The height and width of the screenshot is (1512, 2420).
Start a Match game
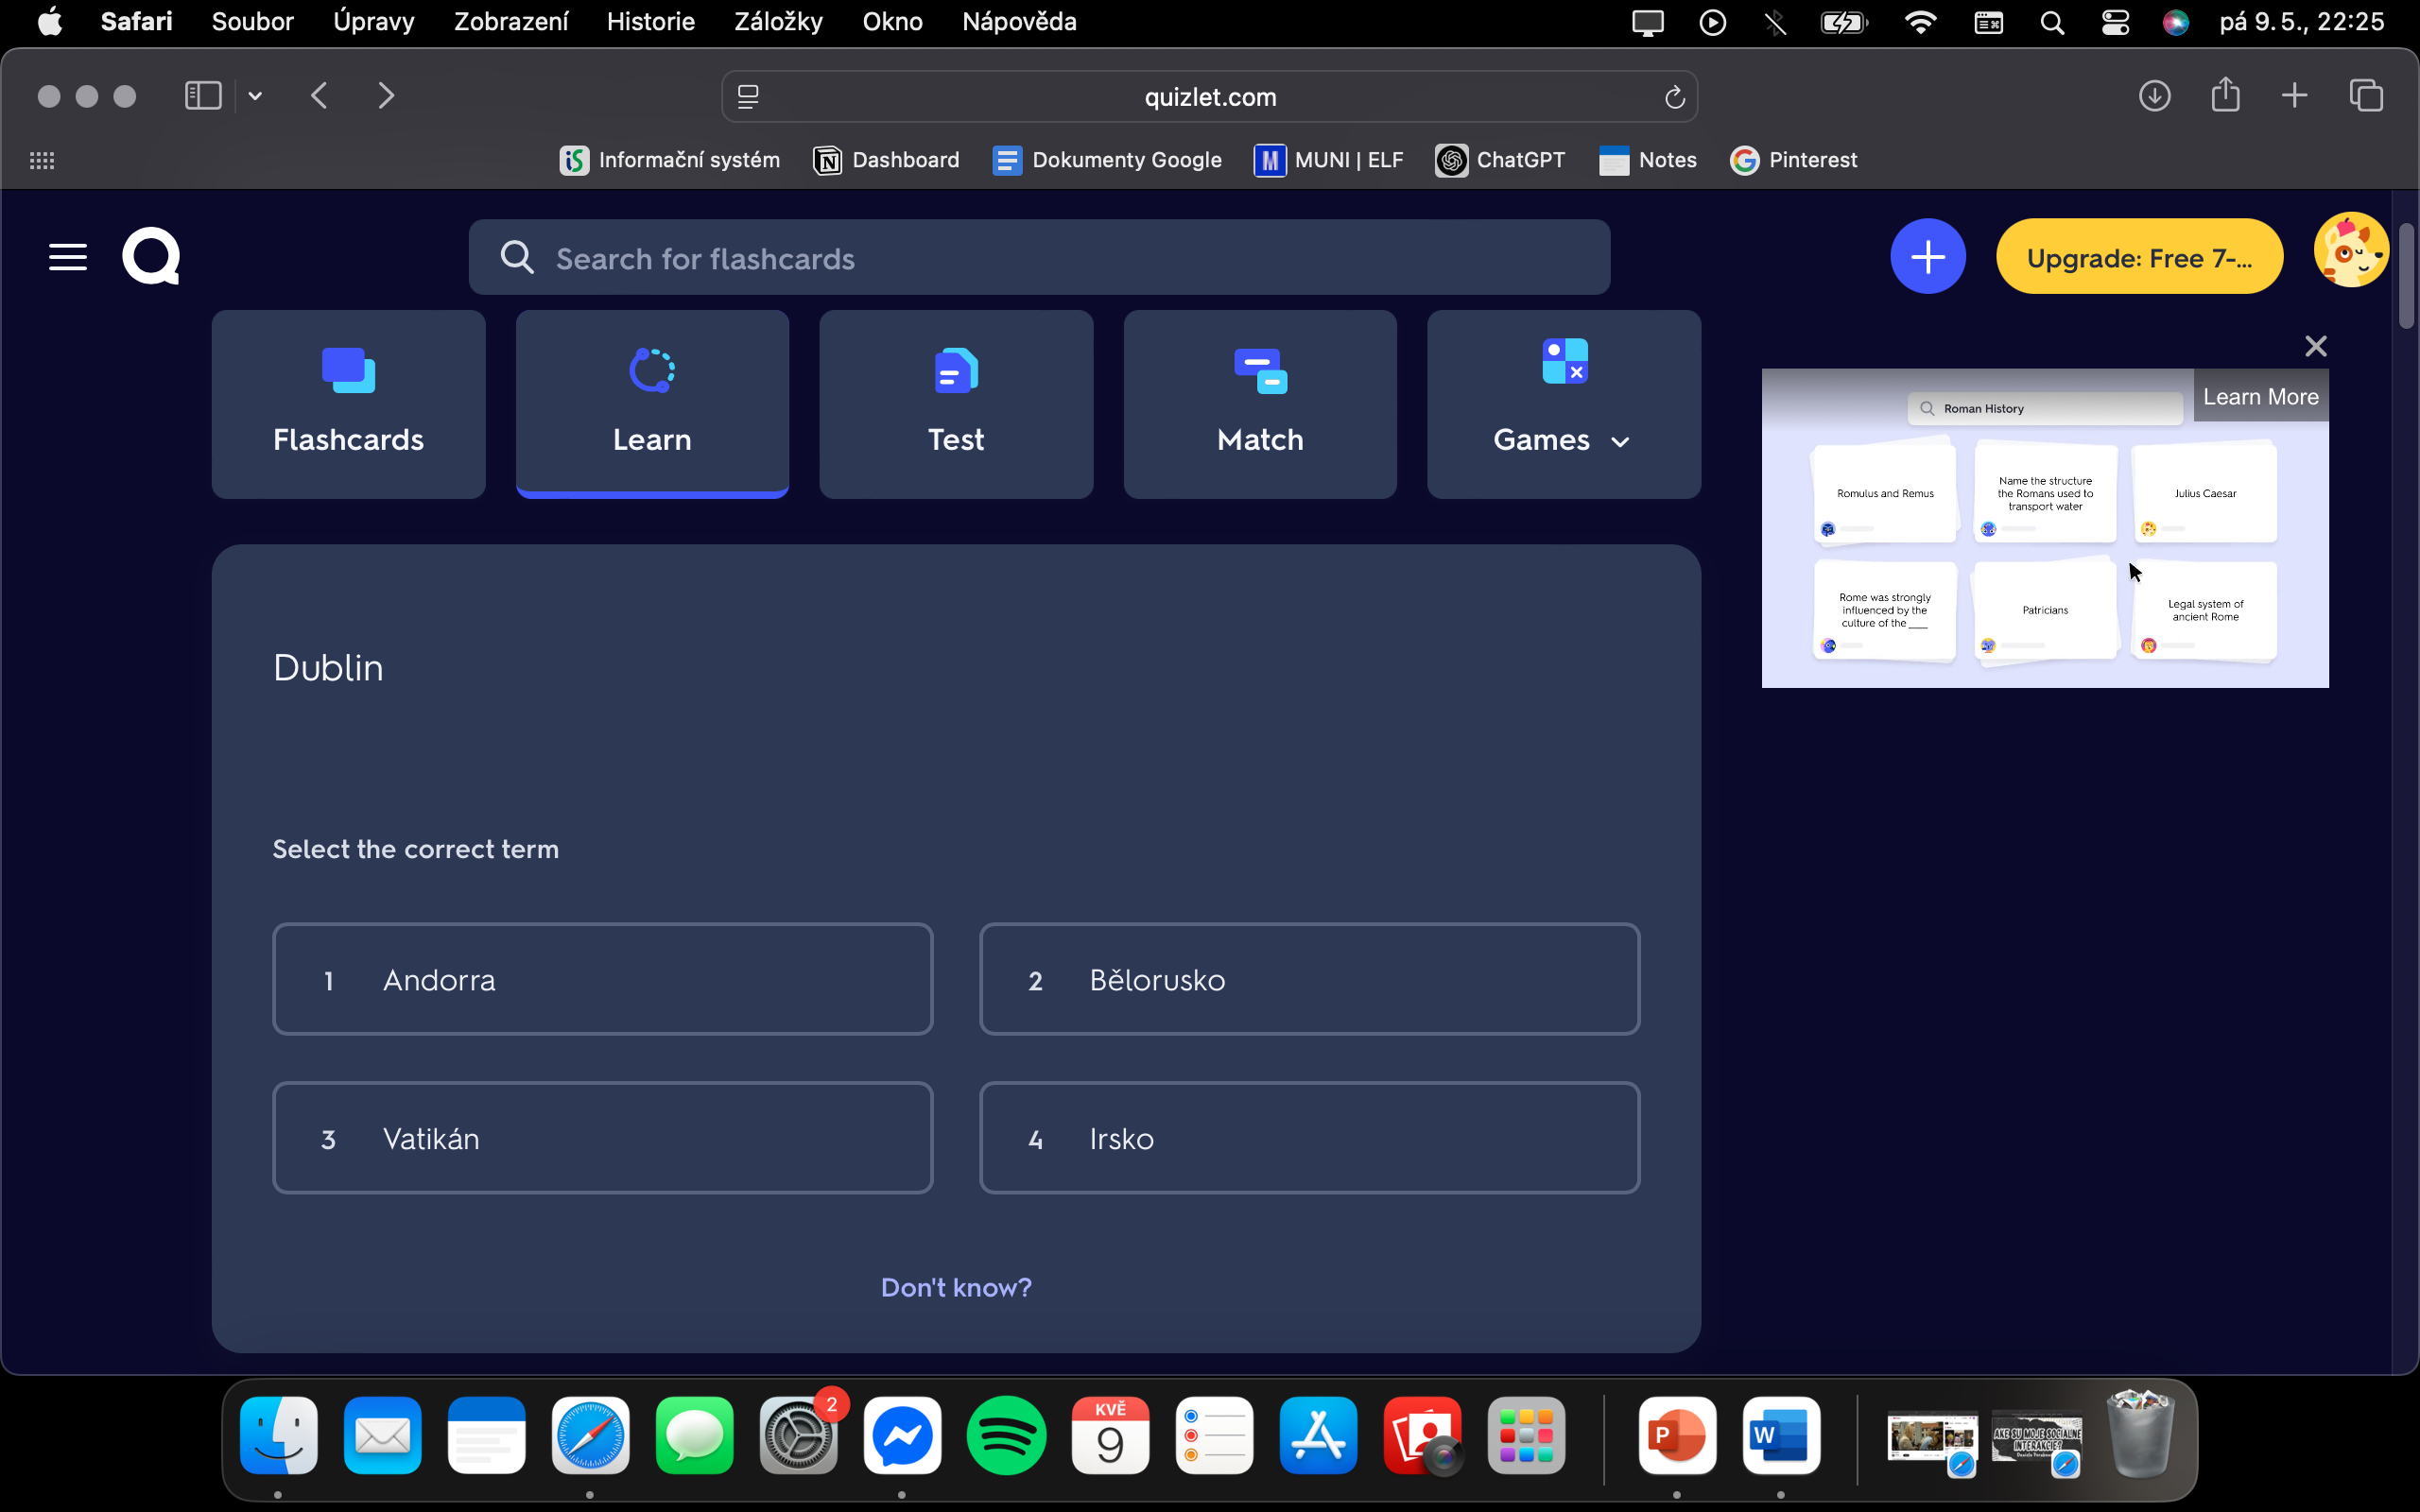point(1259,404)
